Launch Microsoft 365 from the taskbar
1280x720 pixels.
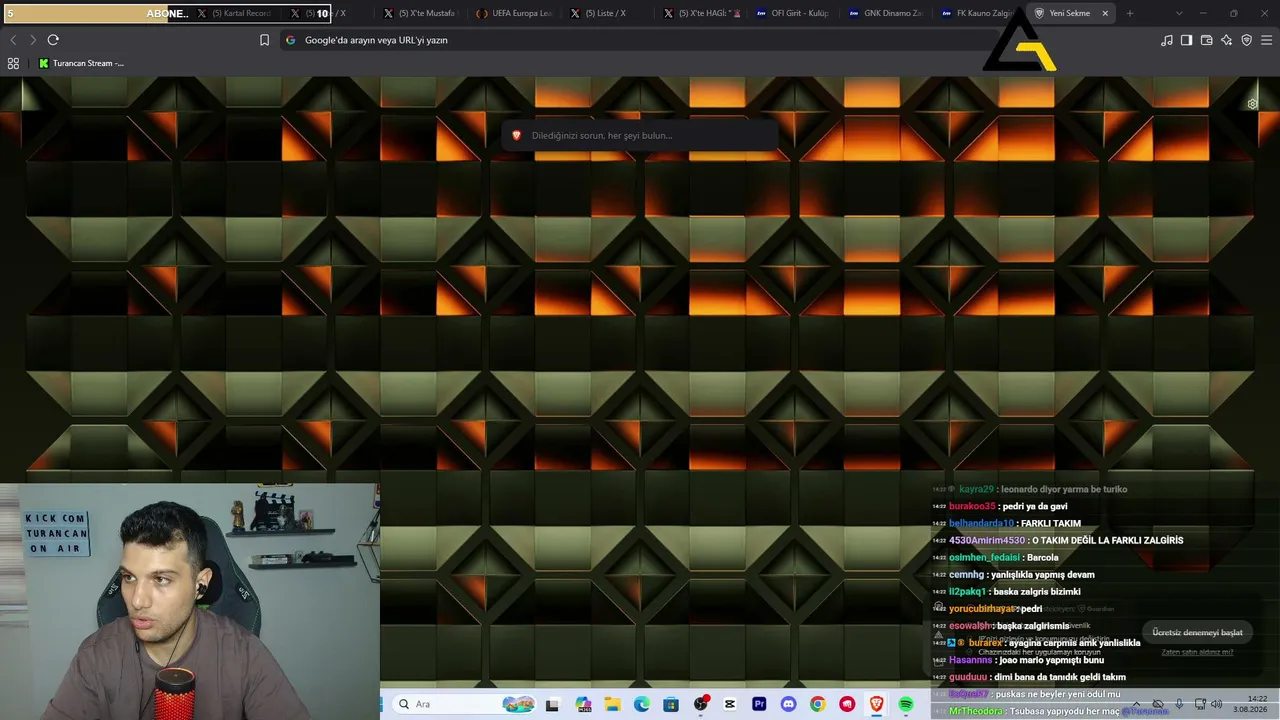coord(584,704)
